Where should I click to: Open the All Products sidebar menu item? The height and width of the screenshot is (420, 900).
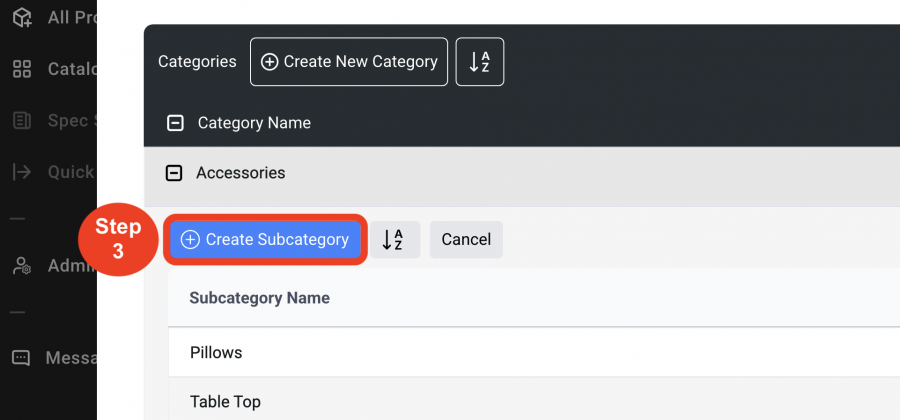point(70,17)
